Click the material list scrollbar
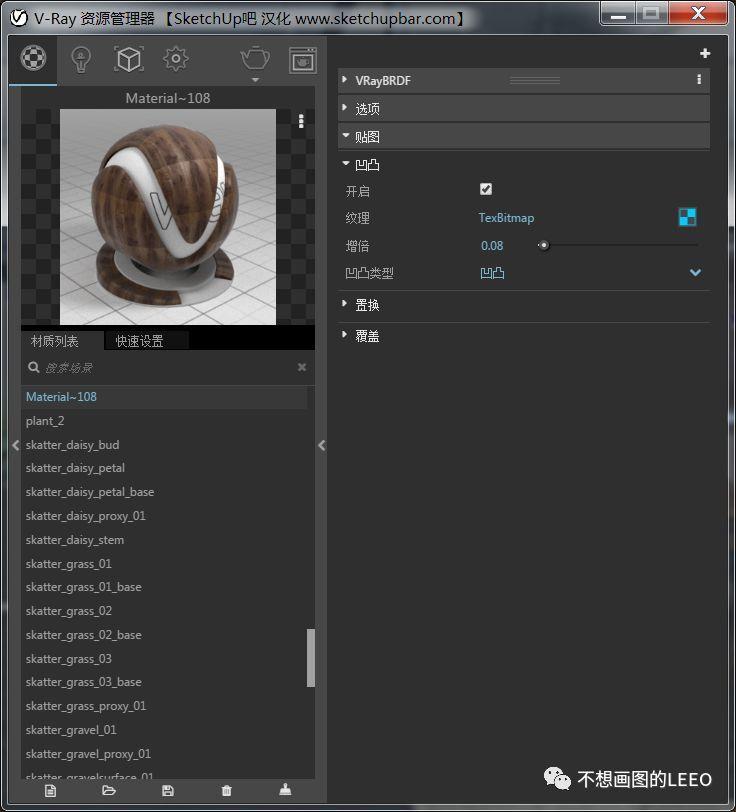 [x=311, y=658]
